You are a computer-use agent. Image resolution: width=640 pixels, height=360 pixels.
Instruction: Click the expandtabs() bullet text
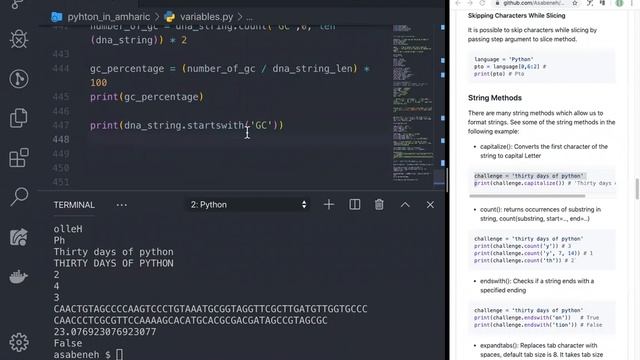(541, 350)
